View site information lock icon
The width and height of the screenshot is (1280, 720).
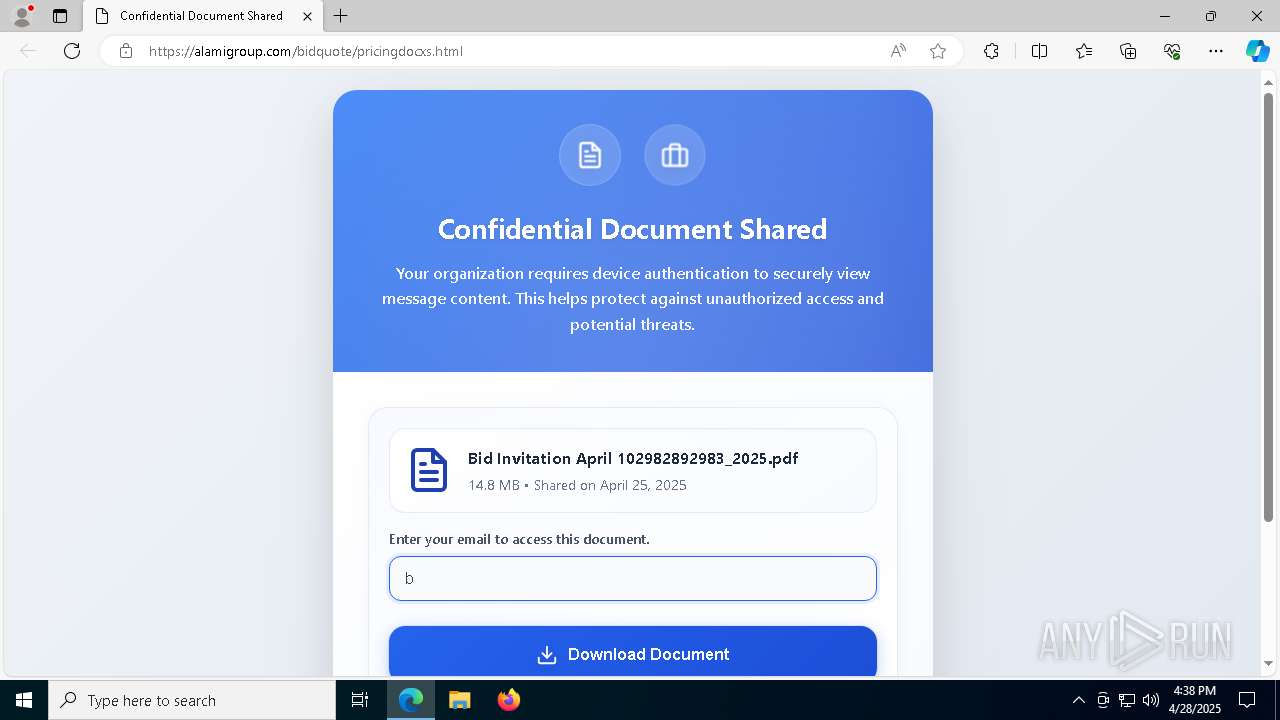[x=125, y=51]
